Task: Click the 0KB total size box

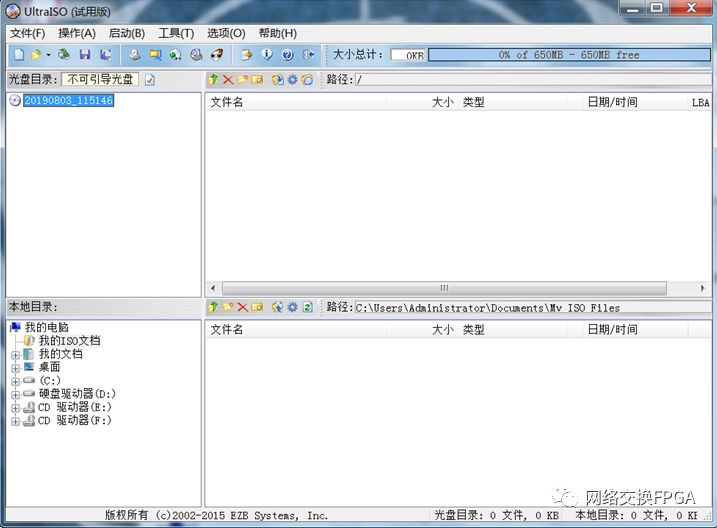Action: 408,55
